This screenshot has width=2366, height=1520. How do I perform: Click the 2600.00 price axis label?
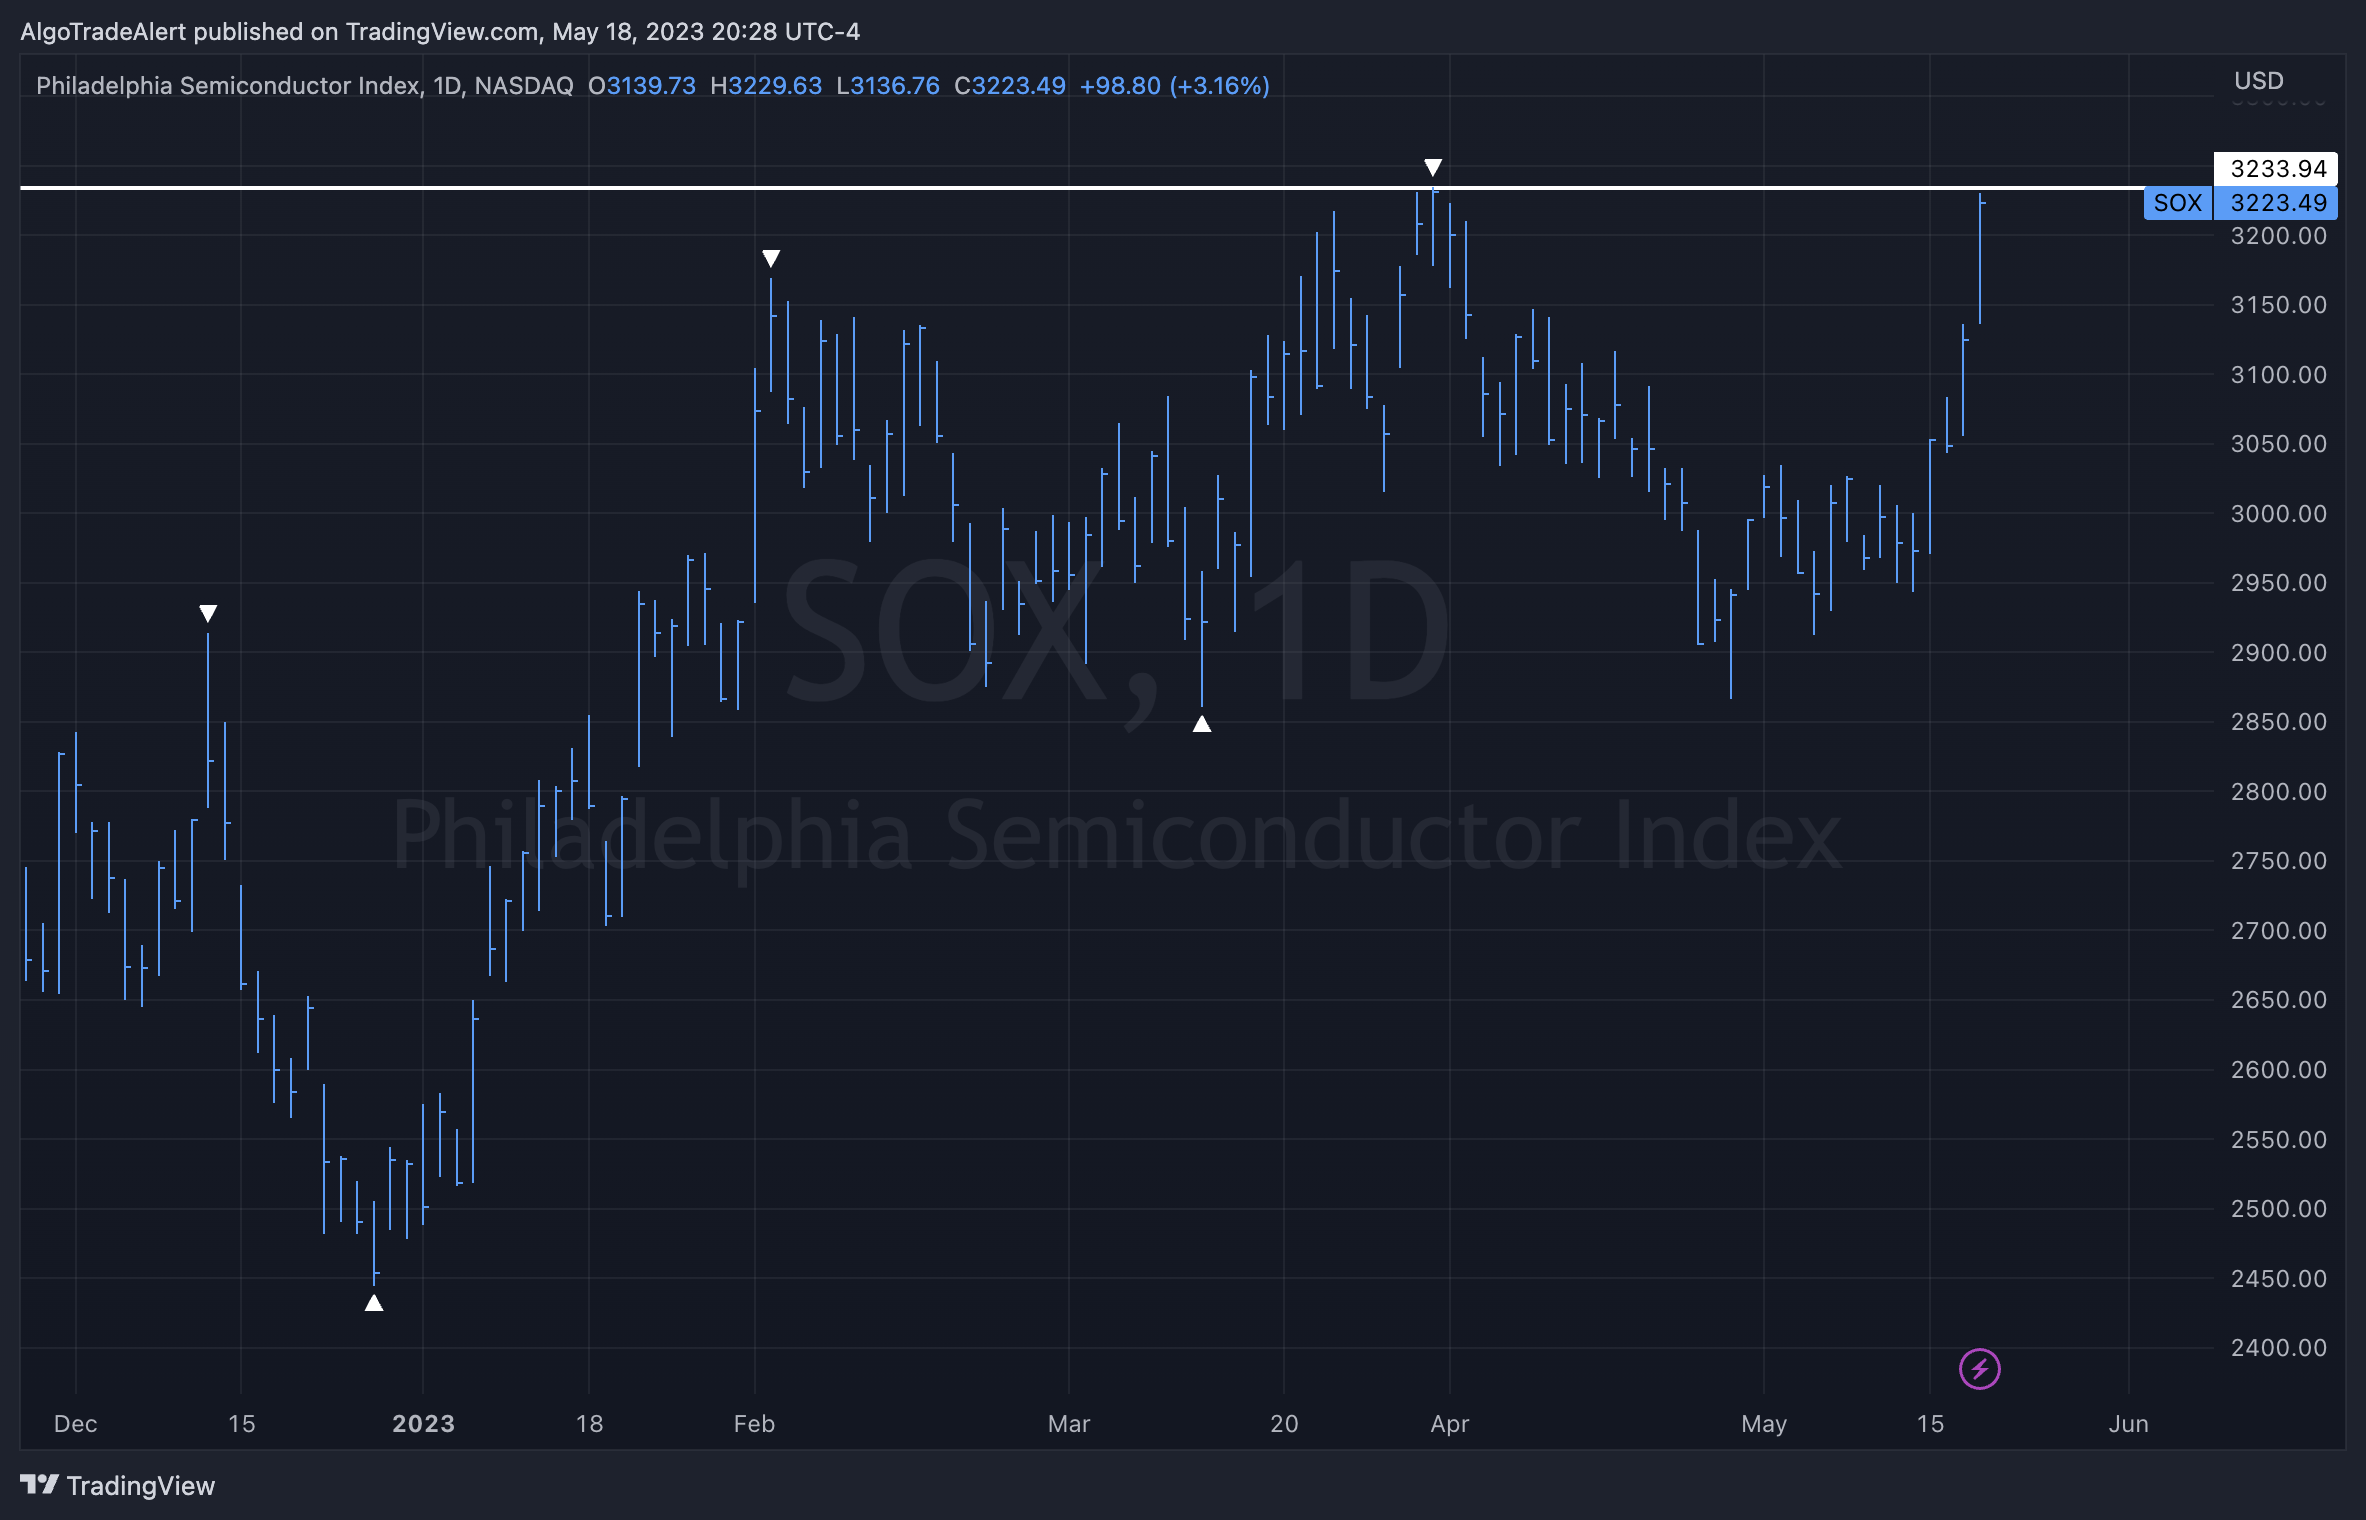tap(2278, 1070)
